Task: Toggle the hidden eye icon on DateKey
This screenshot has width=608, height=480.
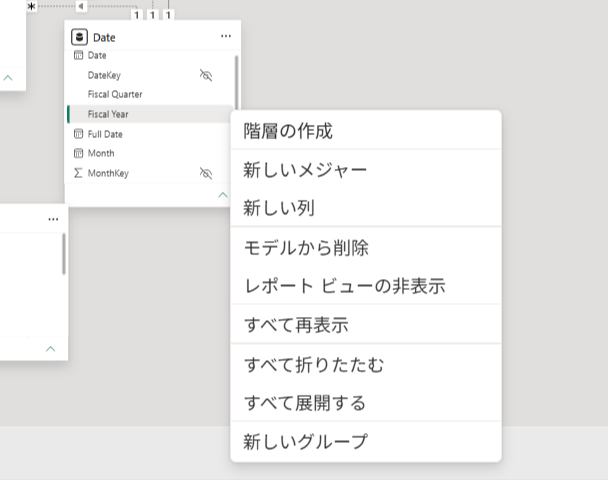Action: pyautogui.click(x=206, y=75)
